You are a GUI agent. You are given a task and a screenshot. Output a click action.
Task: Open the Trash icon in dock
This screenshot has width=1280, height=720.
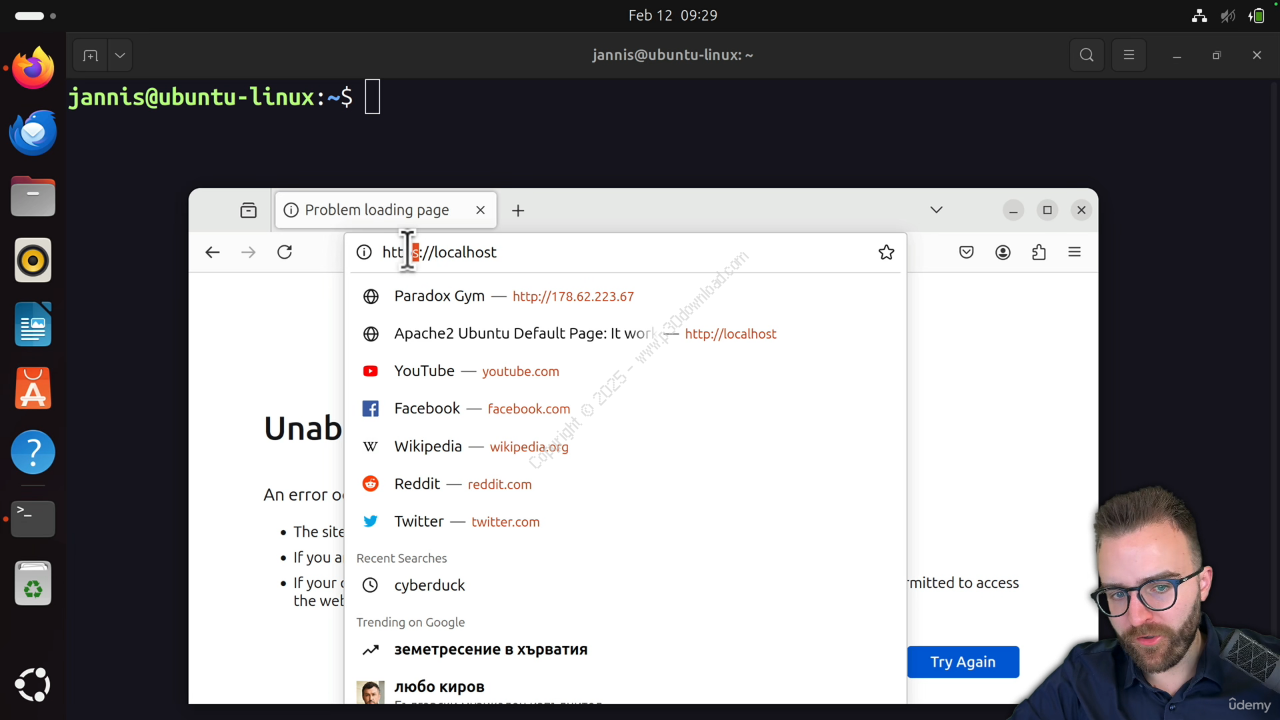(x=33, y=583)
